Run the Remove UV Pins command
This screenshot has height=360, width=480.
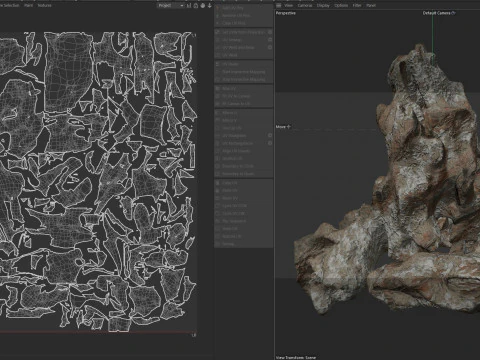point(243,15)
